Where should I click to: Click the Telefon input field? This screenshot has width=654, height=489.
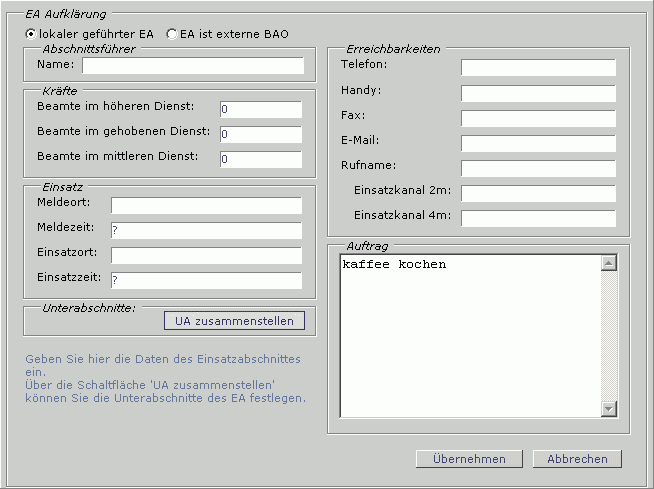click(538, 67)
